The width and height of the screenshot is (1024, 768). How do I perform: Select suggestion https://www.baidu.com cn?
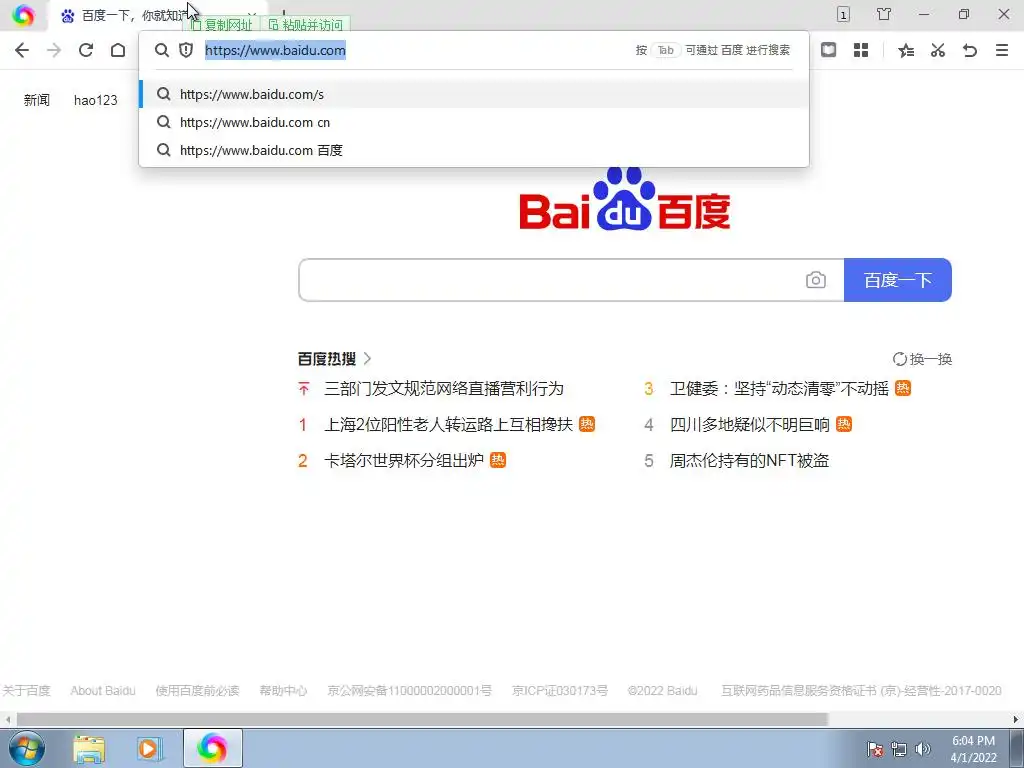click(x=474, y=122)
